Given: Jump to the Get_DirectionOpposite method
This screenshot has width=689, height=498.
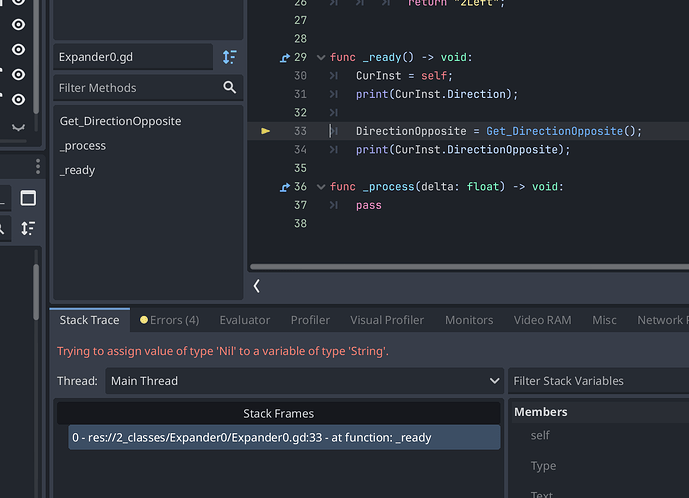Looking at the screenshot, I should pos(120,121).
